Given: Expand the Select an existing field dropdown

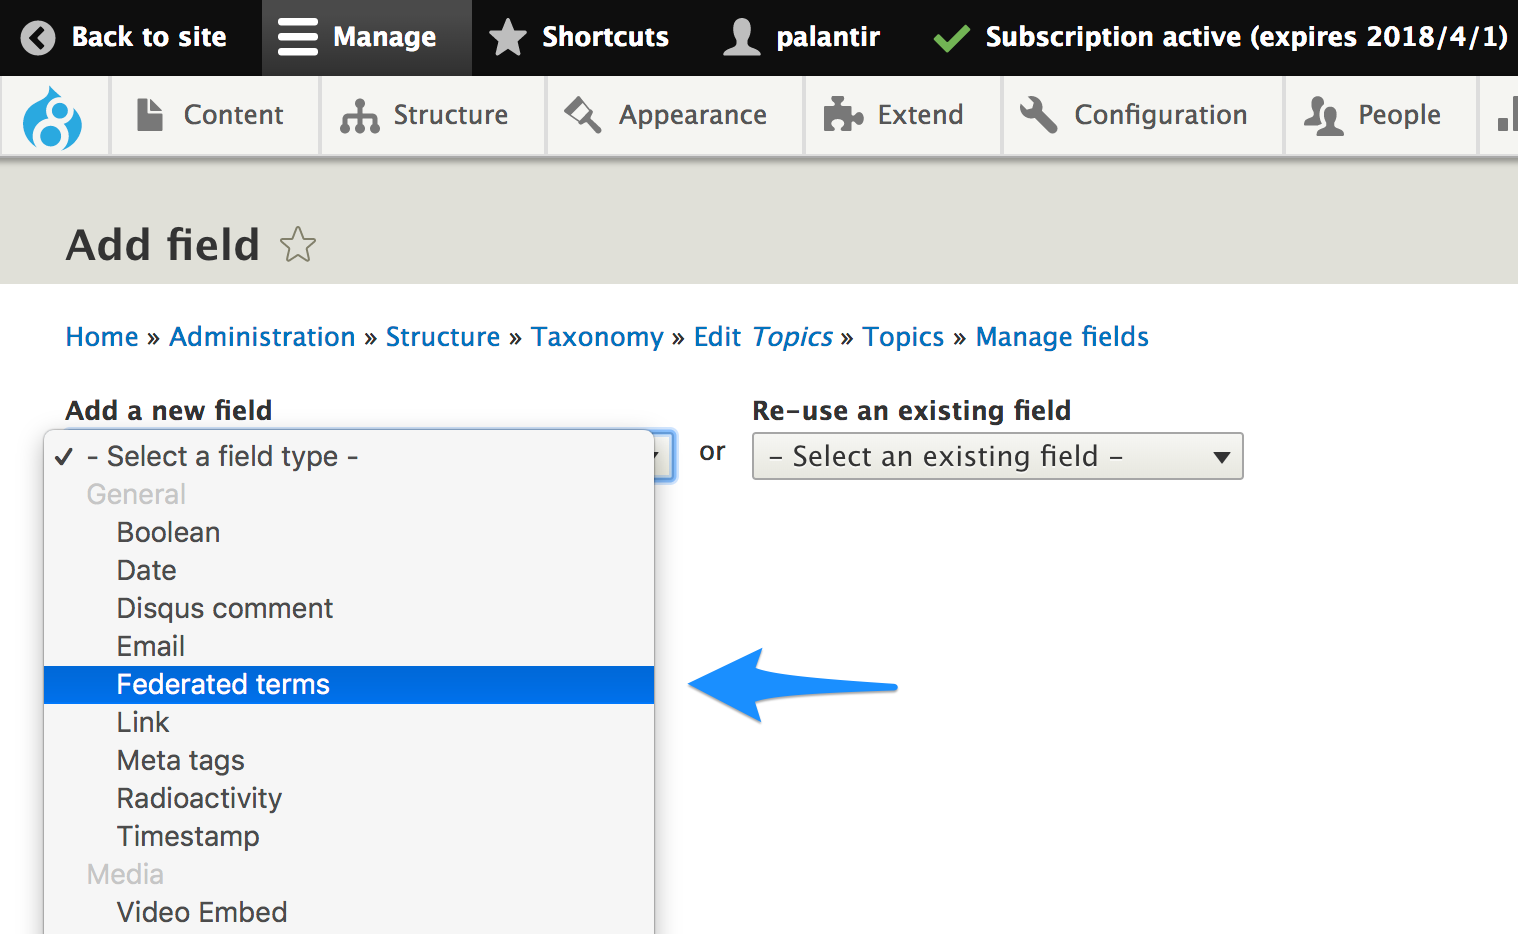Looking at the screenshot, I should (x=997, y=456).
